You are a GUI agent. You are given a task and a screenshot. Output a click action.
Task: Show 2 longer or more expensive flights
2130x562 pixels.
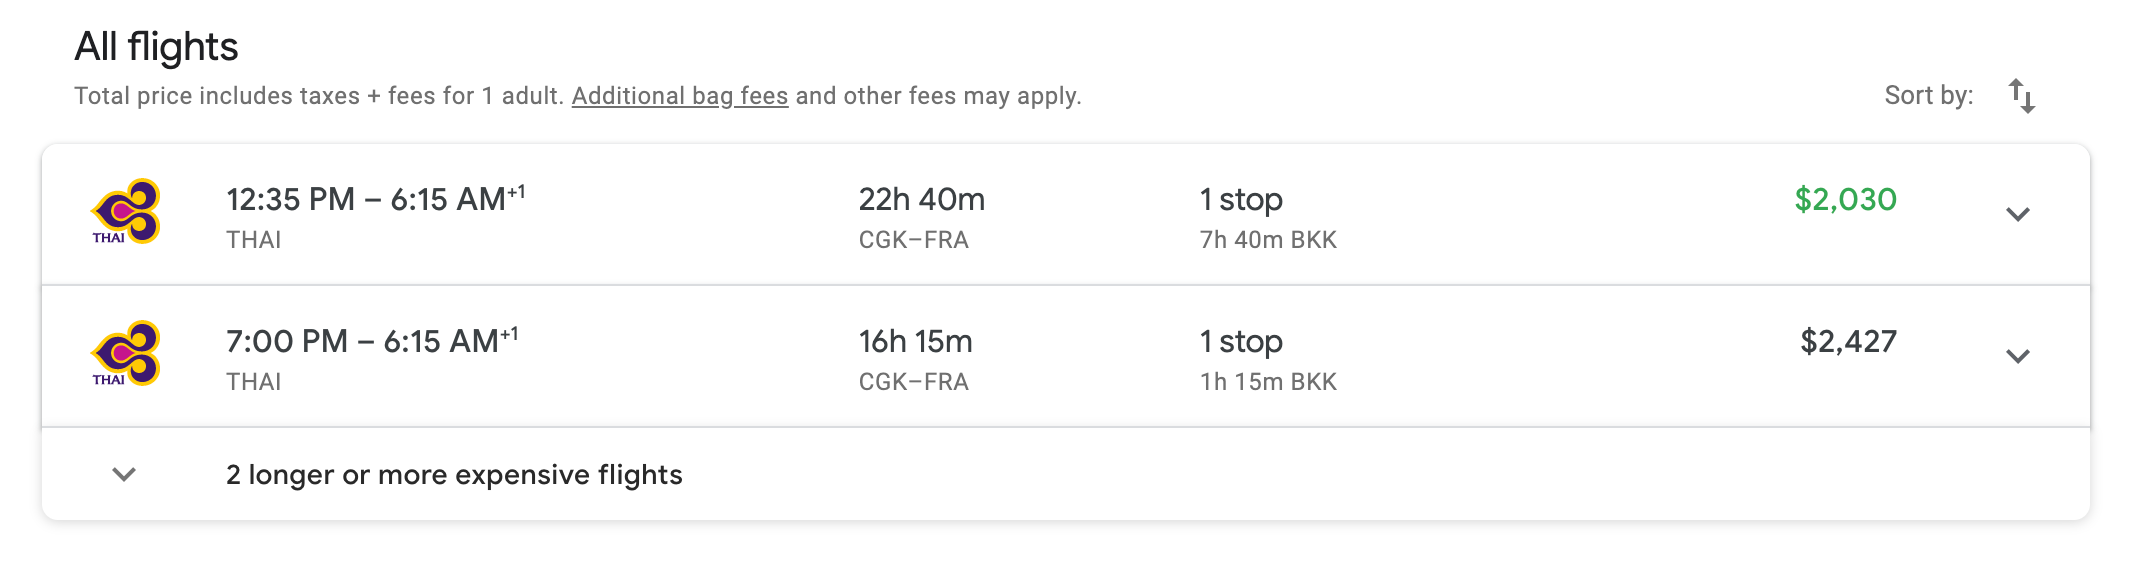[454, 474]
